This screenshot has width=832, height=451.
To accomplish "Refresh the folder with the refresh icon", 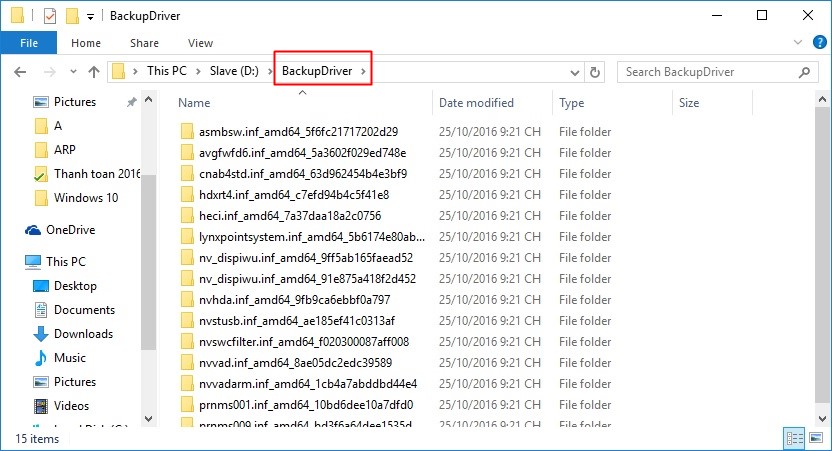I will (595, 72).
